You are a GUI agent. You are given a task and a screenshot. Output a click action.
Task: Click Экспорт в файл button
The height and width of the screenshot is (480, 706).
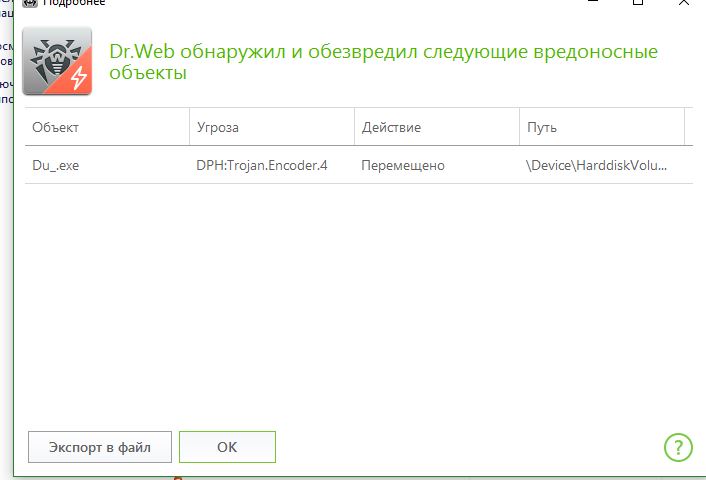point(100,447)
